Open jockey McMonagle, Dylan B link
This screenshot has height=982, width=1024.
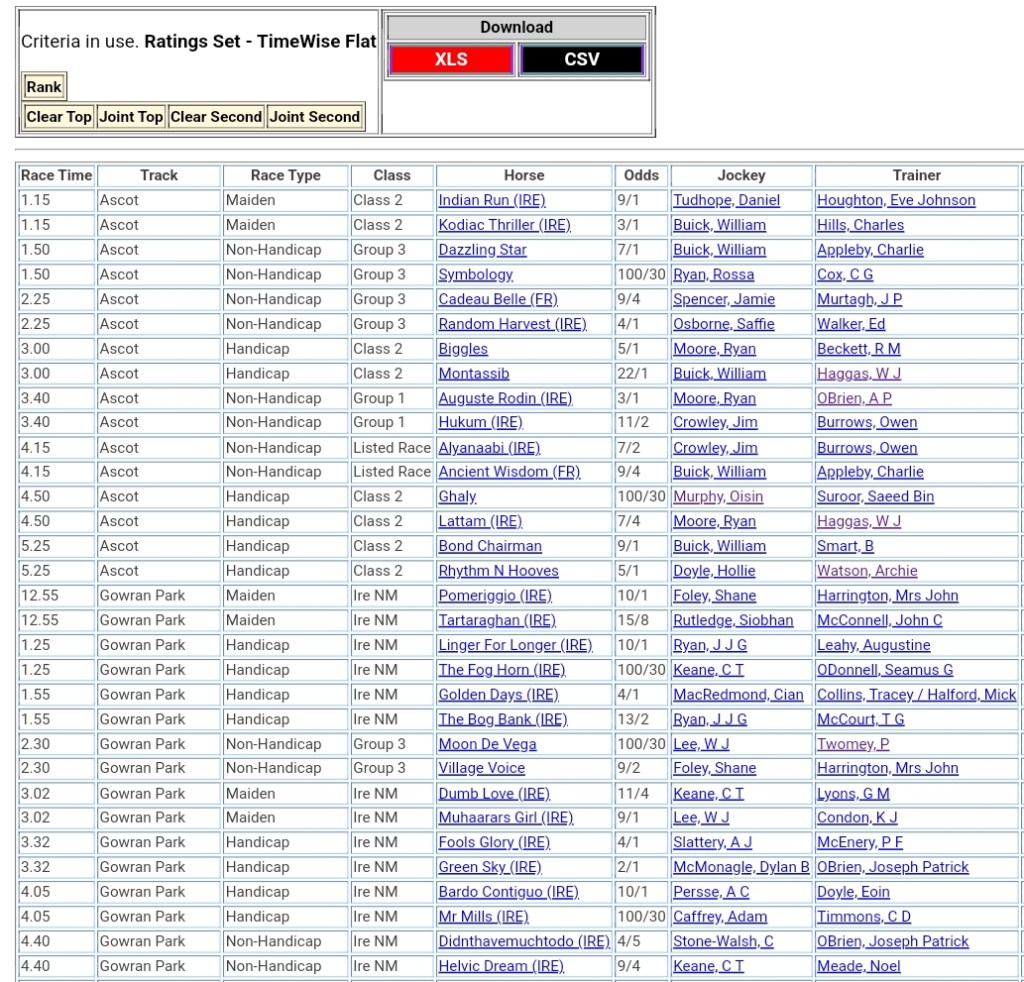(x=741, y=868)
